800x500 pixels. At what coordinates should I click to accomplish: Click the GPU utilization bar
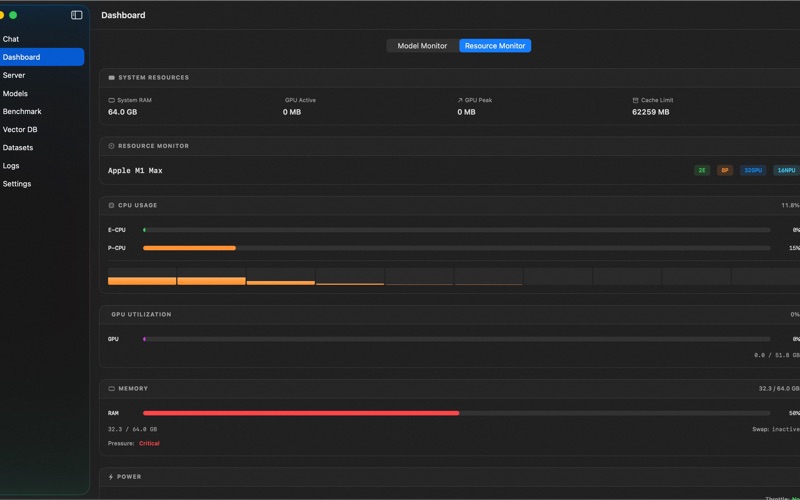(x=457, y=339)
